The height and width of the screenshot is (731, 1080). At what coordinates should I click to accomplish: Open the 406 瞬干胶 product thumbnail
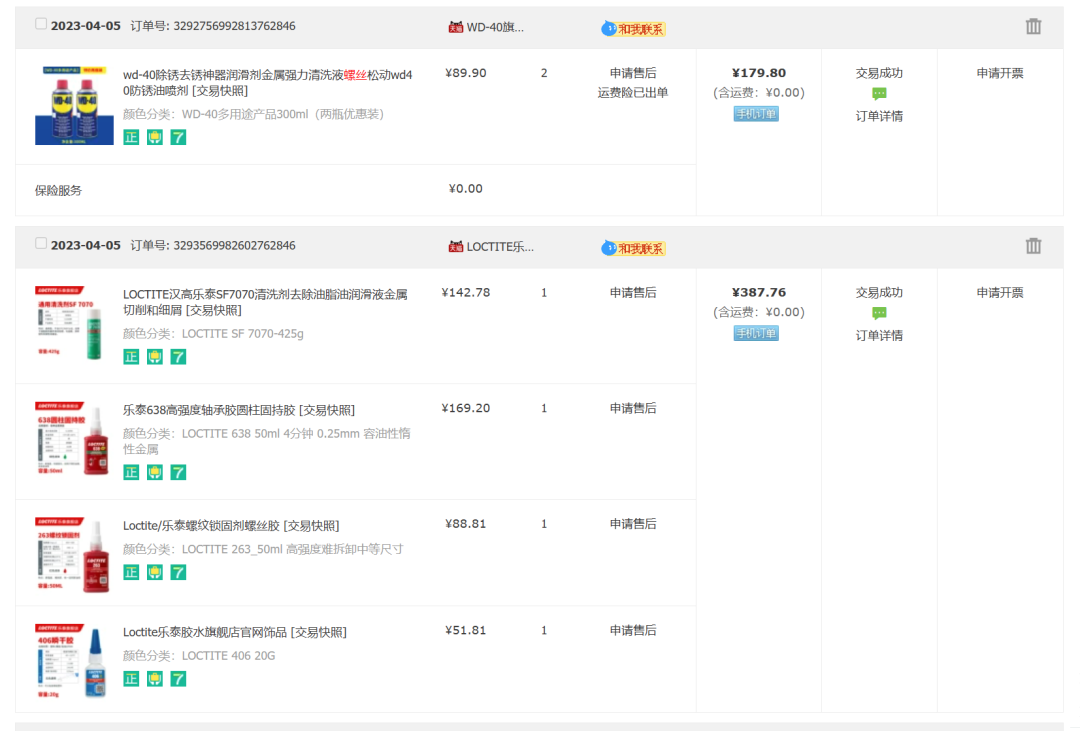coord(74,661)
